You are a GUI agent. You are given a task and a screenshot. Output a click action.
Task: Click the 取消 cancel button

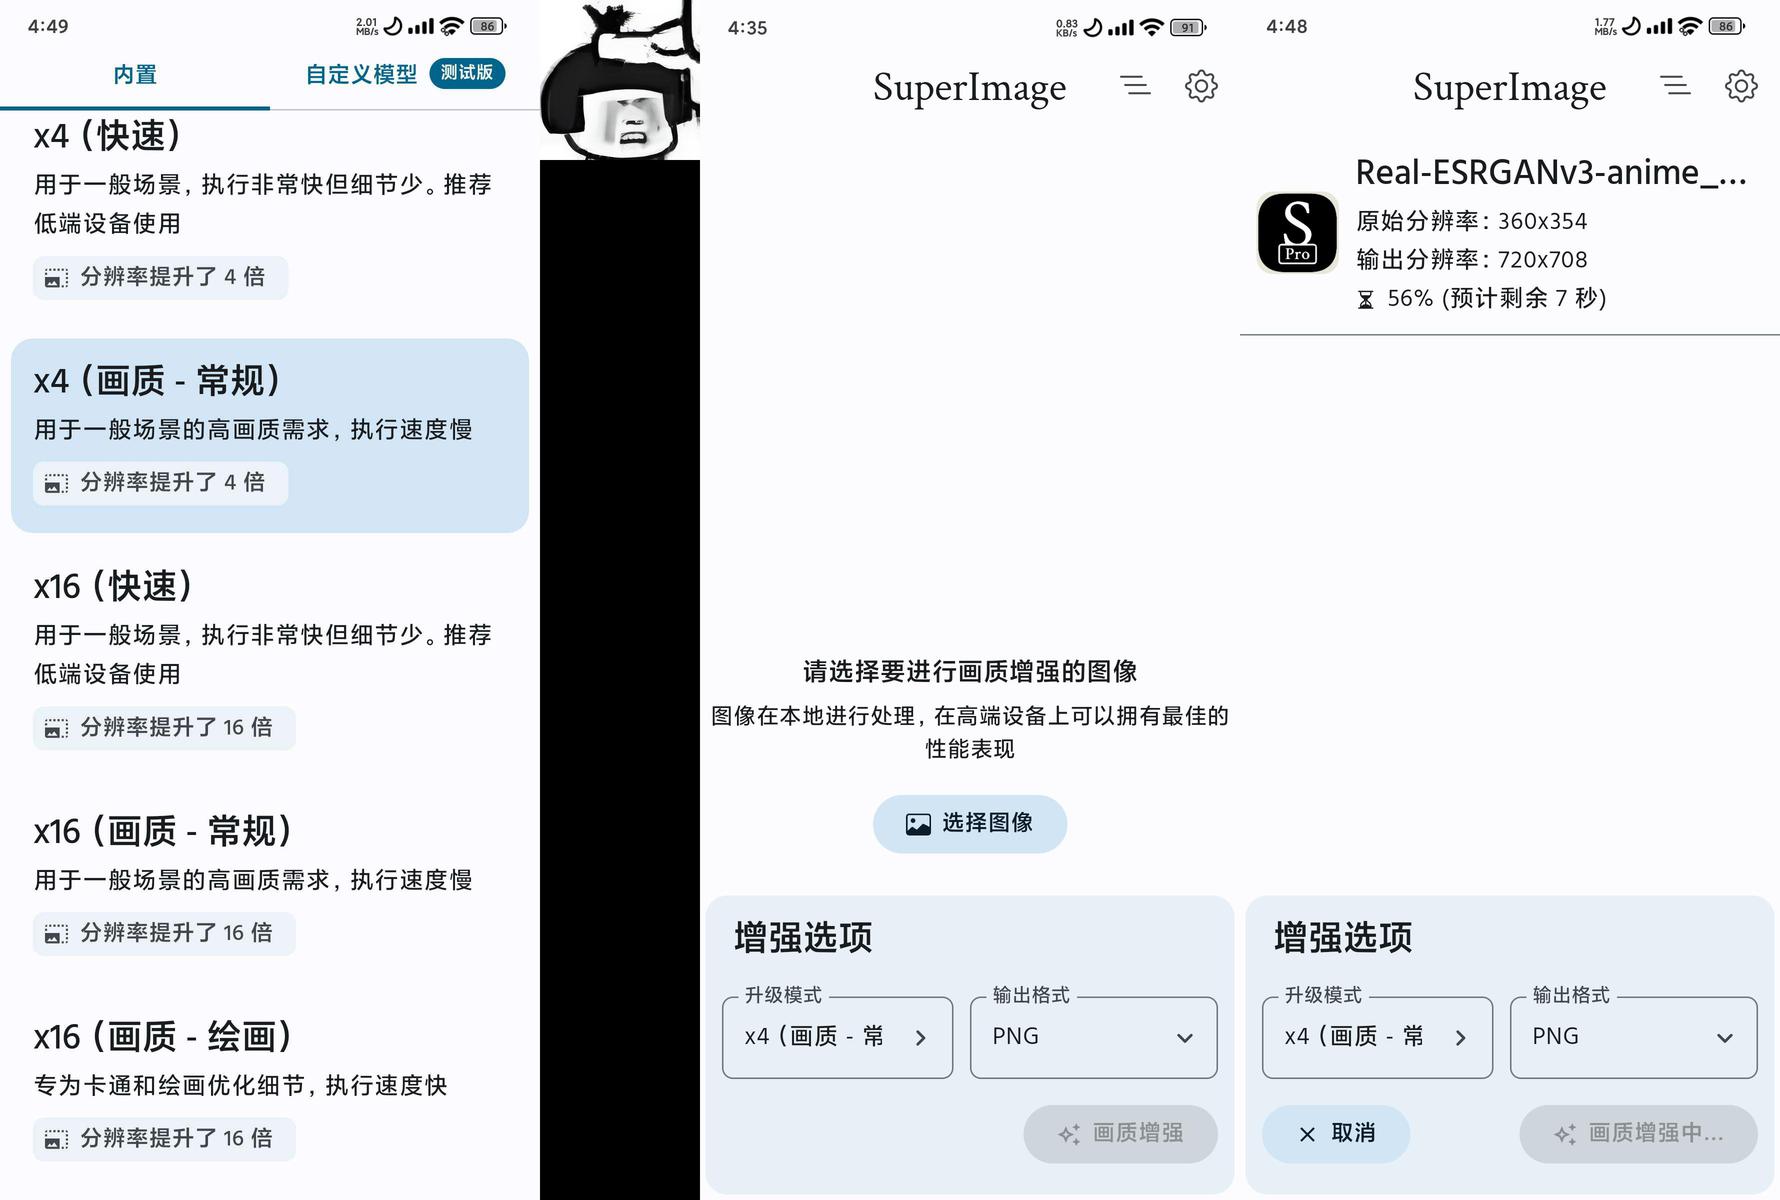pyautogui.click(x=1336, y=1134)
